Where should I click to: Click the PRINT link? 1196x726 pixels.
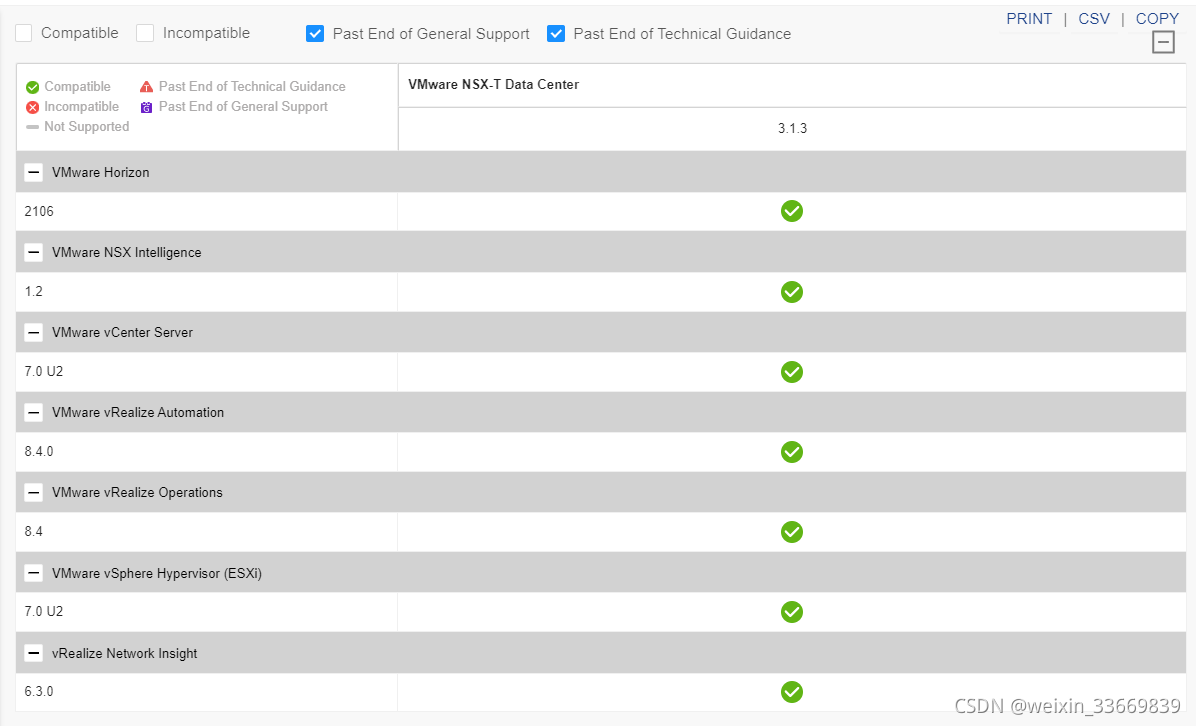click(x=1029, y=19)
